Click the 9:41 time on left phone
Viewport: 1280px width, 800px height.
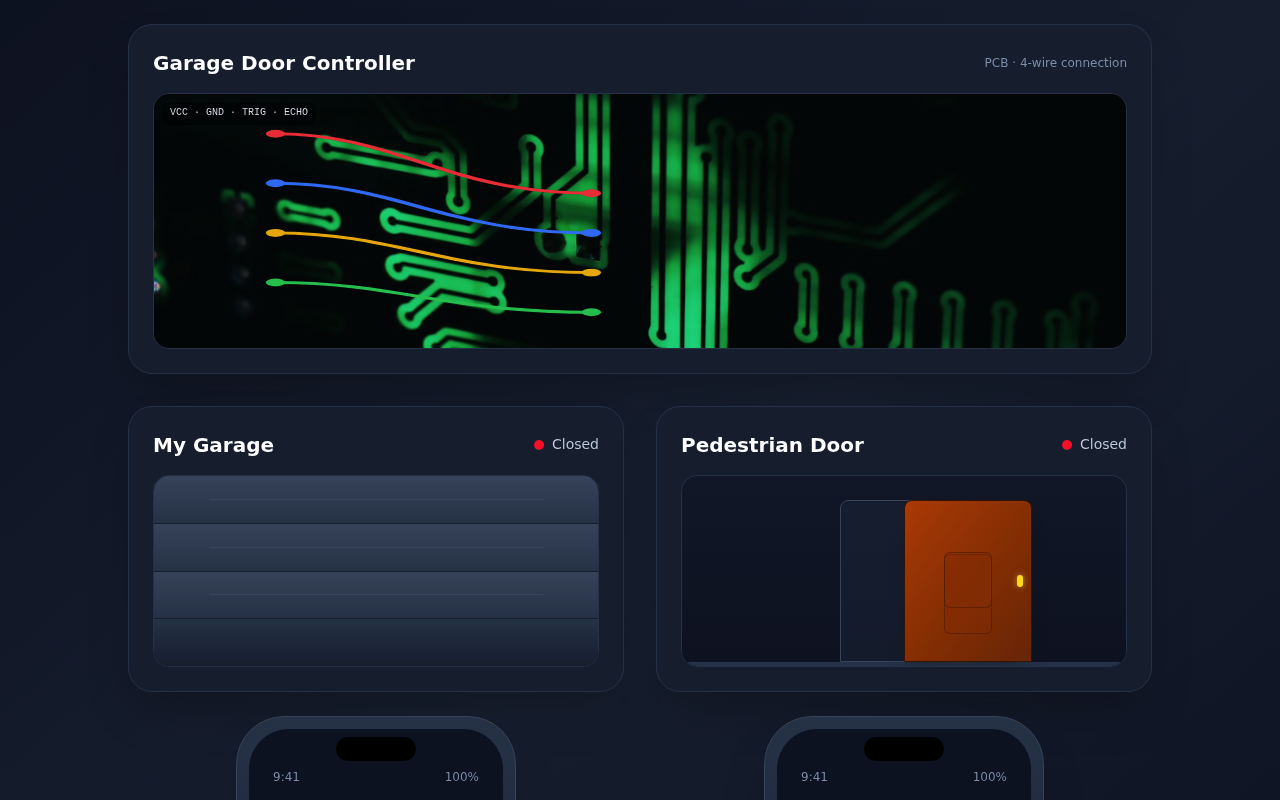pos(286,777)
